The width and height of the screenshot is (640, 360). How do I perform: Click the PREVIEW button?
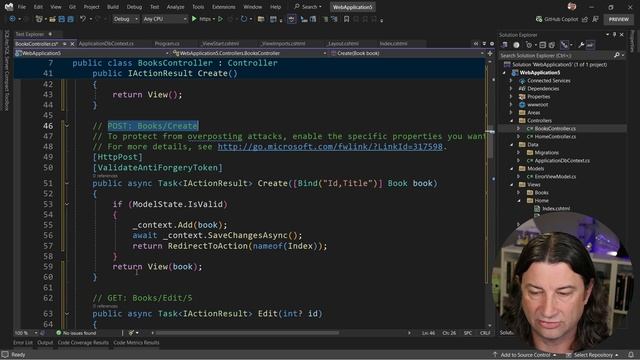point(619,19)
